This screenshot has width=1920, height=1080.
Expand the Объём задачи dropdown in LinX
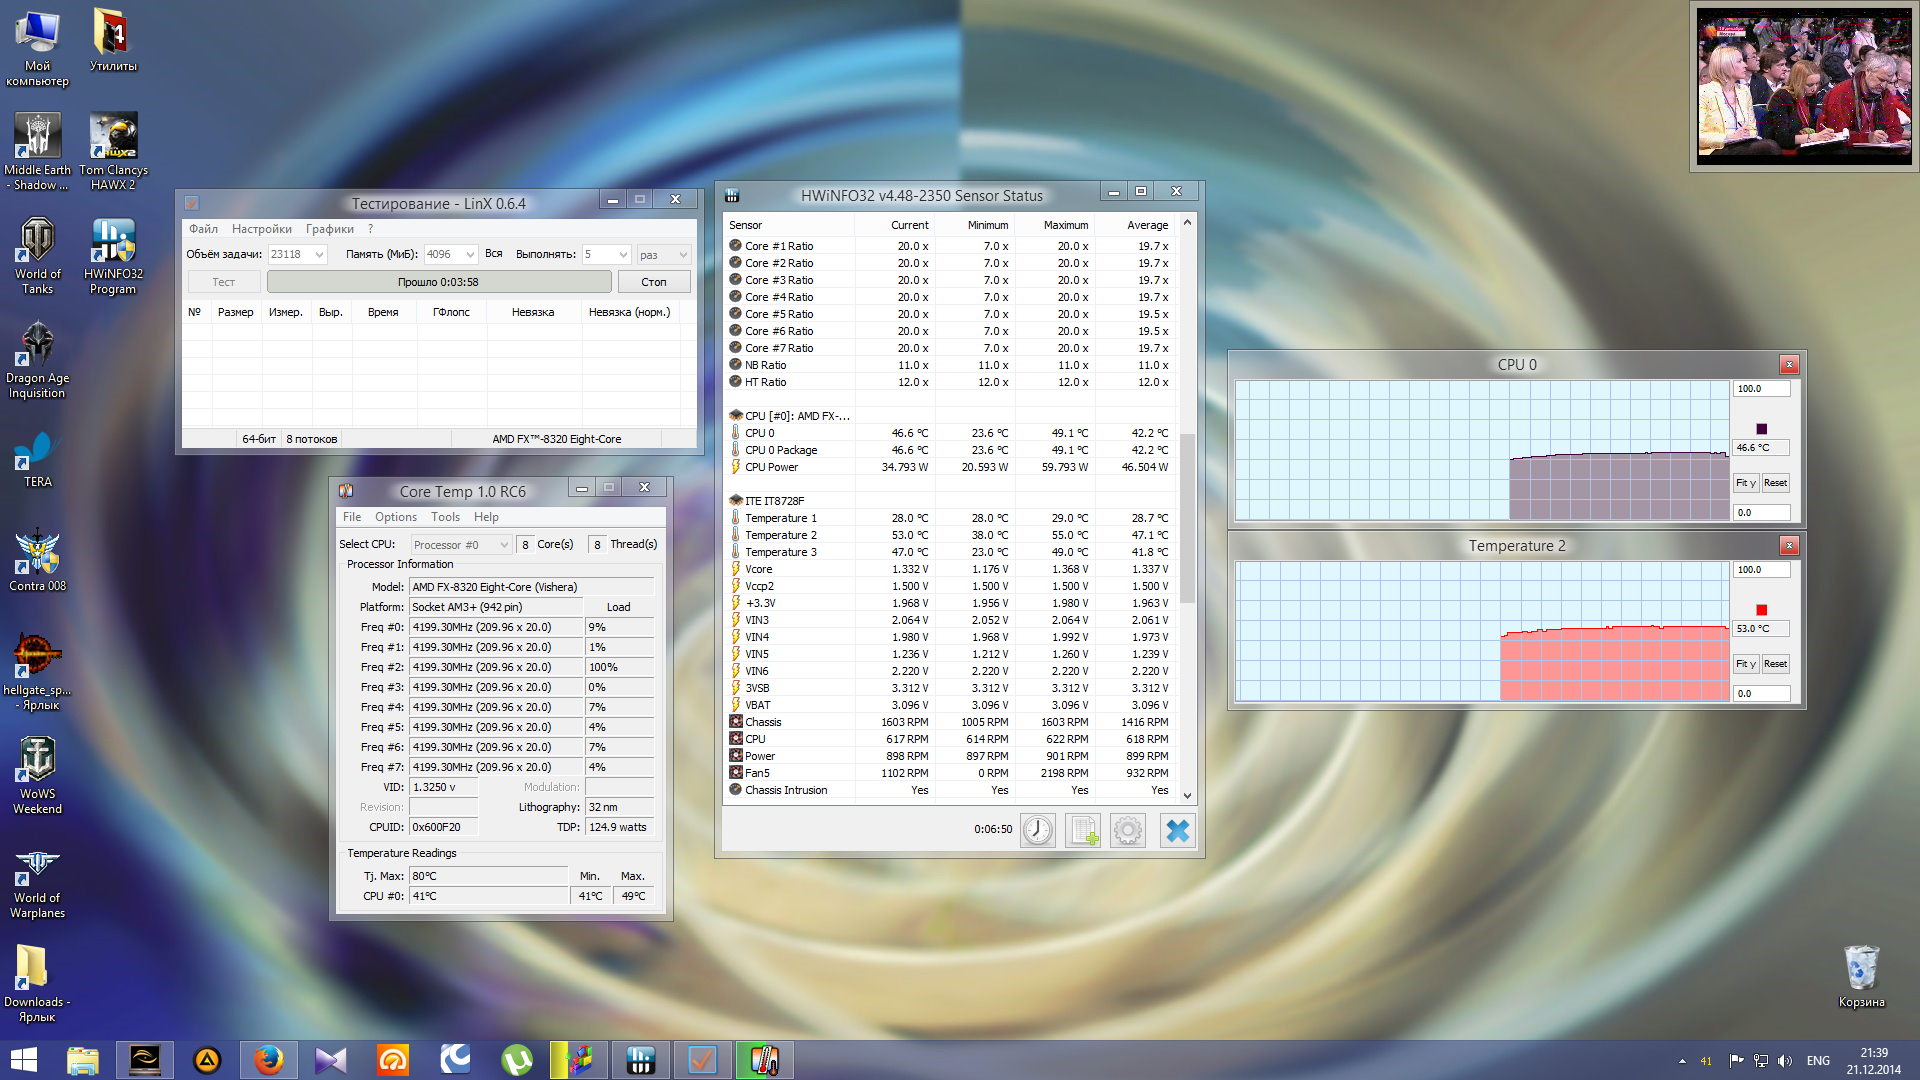coord(320,255)
